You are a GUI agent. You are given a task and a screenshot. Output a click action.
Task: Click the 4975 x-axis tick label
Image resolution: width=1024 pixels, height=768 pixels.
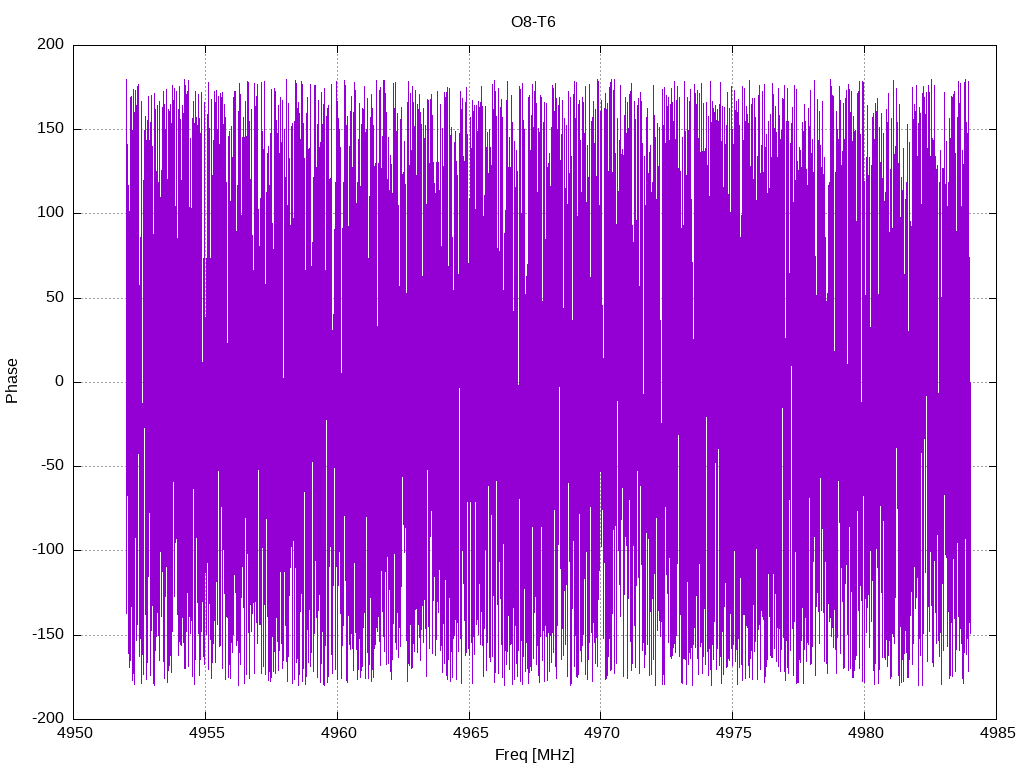tap(733, 733)
